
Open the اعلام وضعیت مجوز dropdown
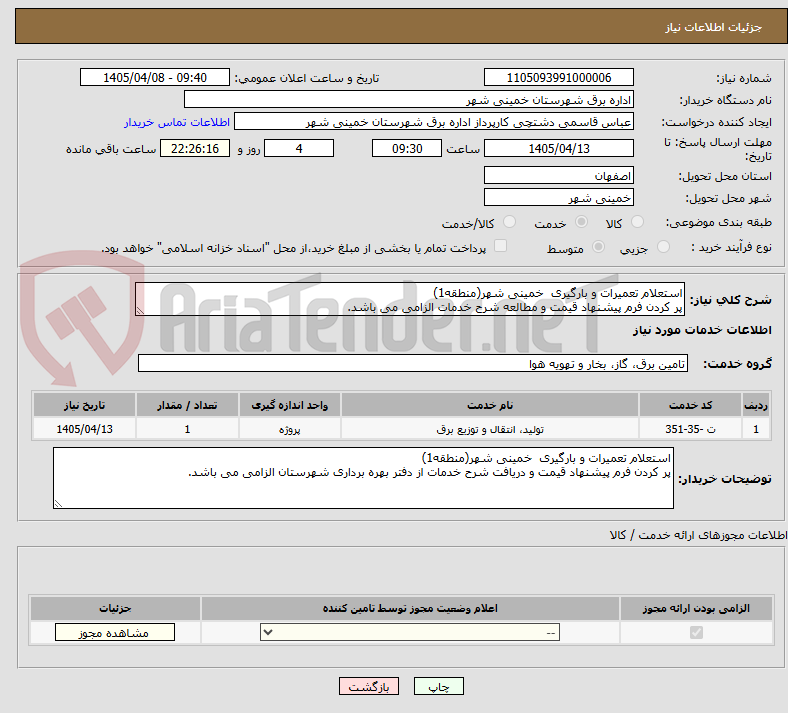(x=410, y=632)
